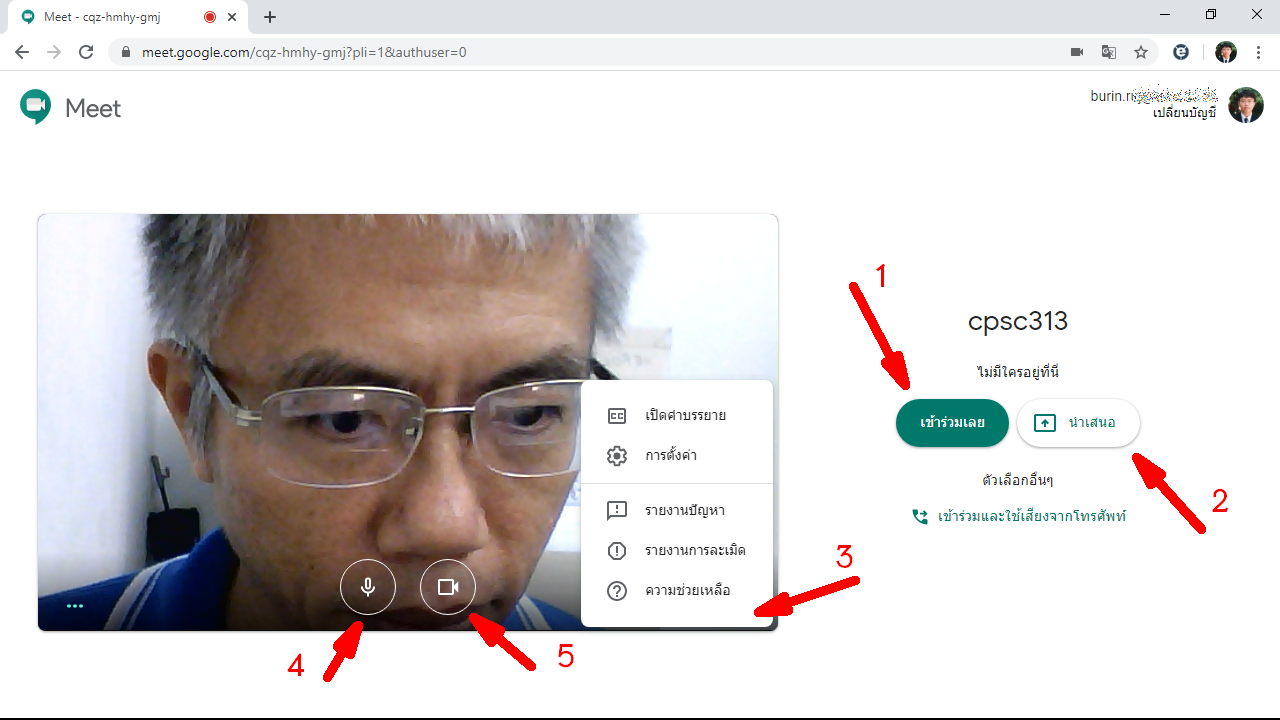
Task: Click the Present button with screen icon
Action: tap(1078, 423)
